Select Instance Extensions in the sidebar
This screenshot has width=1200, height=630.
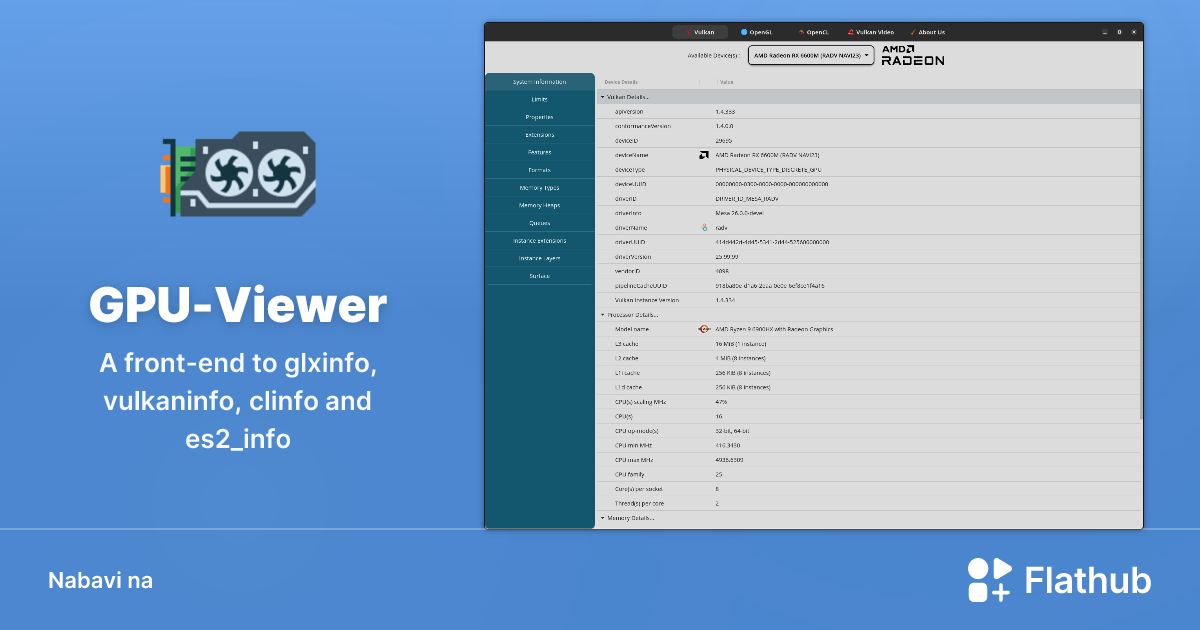(540, 241)
